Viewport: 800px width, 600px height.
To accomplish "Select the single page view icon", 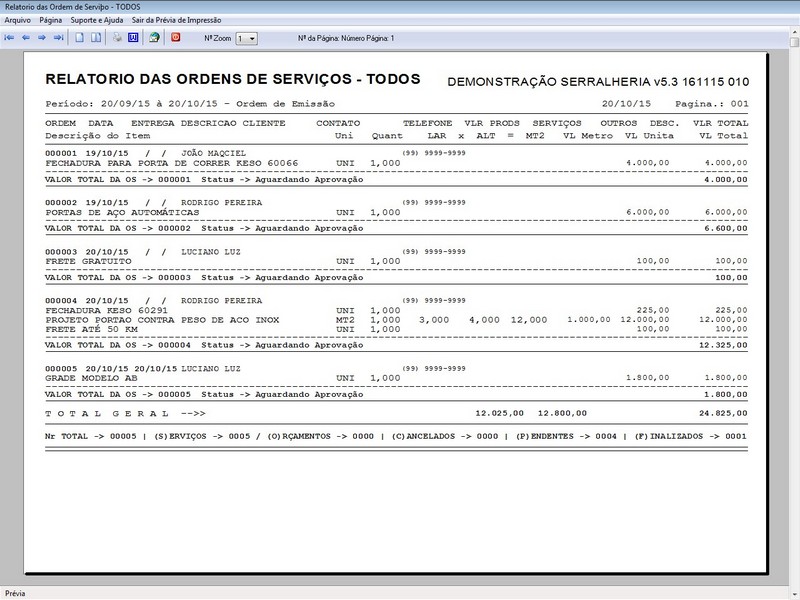I will click(x=78, y=40).
